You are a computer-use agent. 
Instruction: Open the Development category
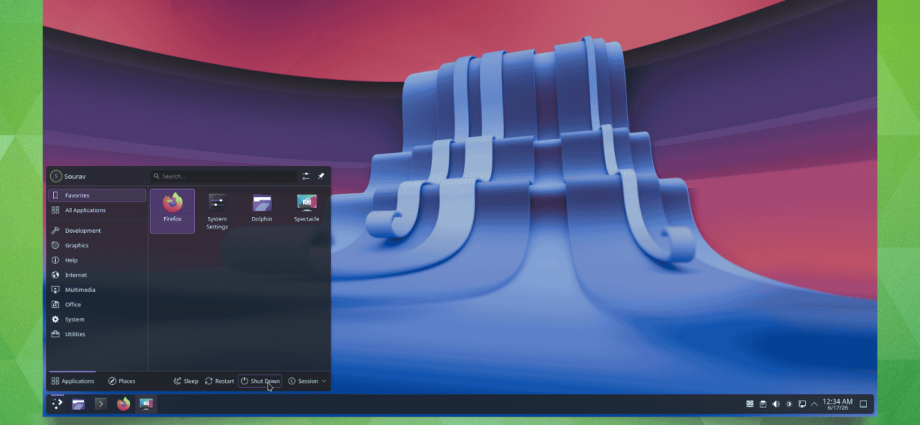97,231
